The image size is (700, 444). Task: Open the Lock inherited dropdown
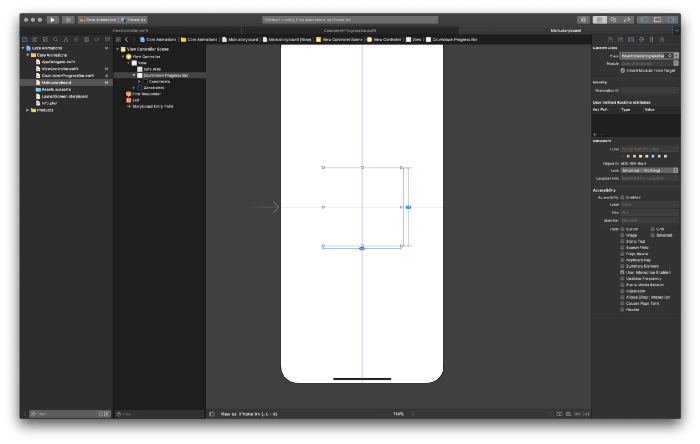(647, 170)
